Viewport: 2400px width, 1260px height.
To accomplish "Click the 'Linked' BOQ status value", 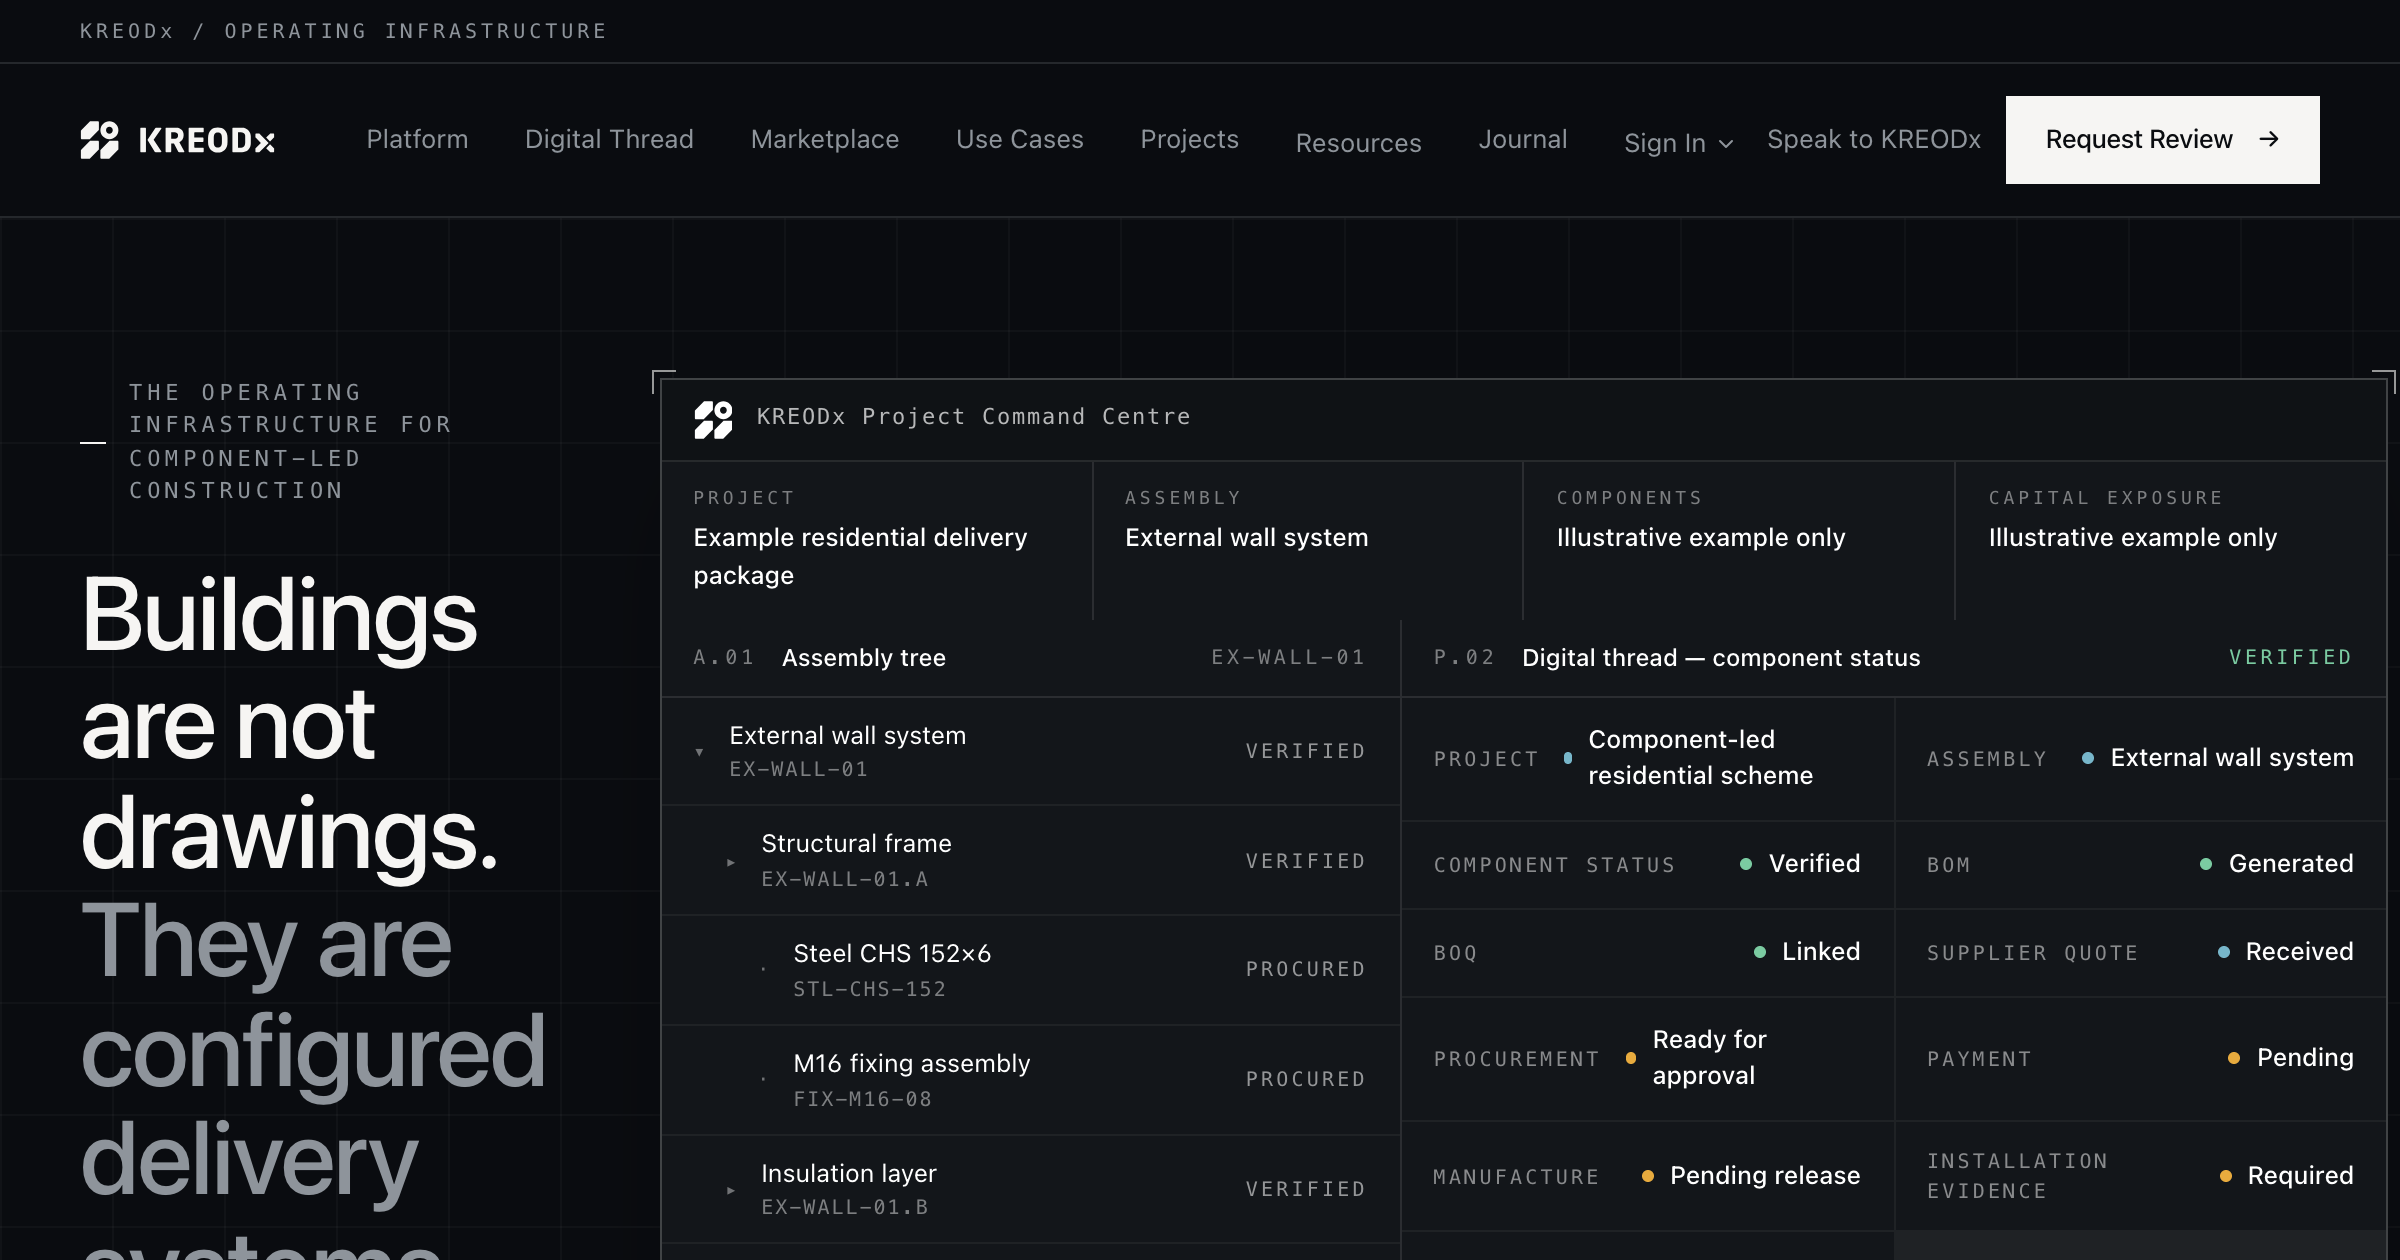I will (1821, 951).
